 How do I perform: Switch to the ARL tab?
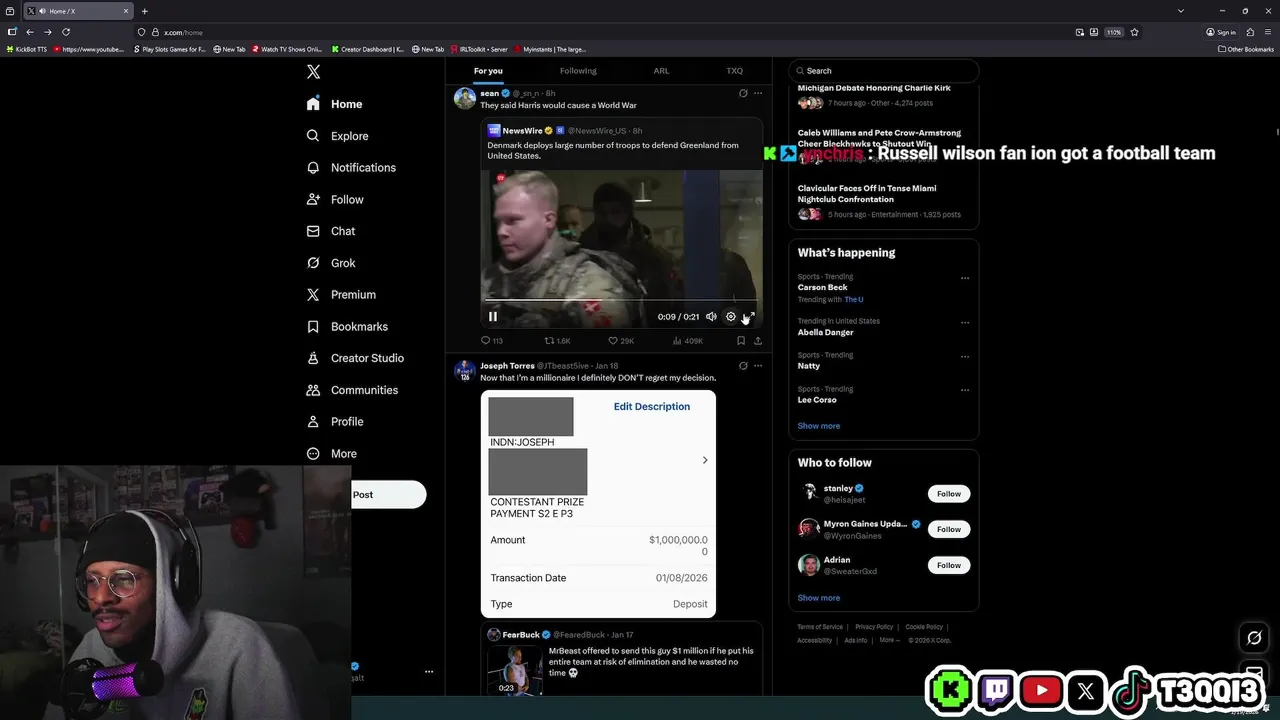(661, 71)
